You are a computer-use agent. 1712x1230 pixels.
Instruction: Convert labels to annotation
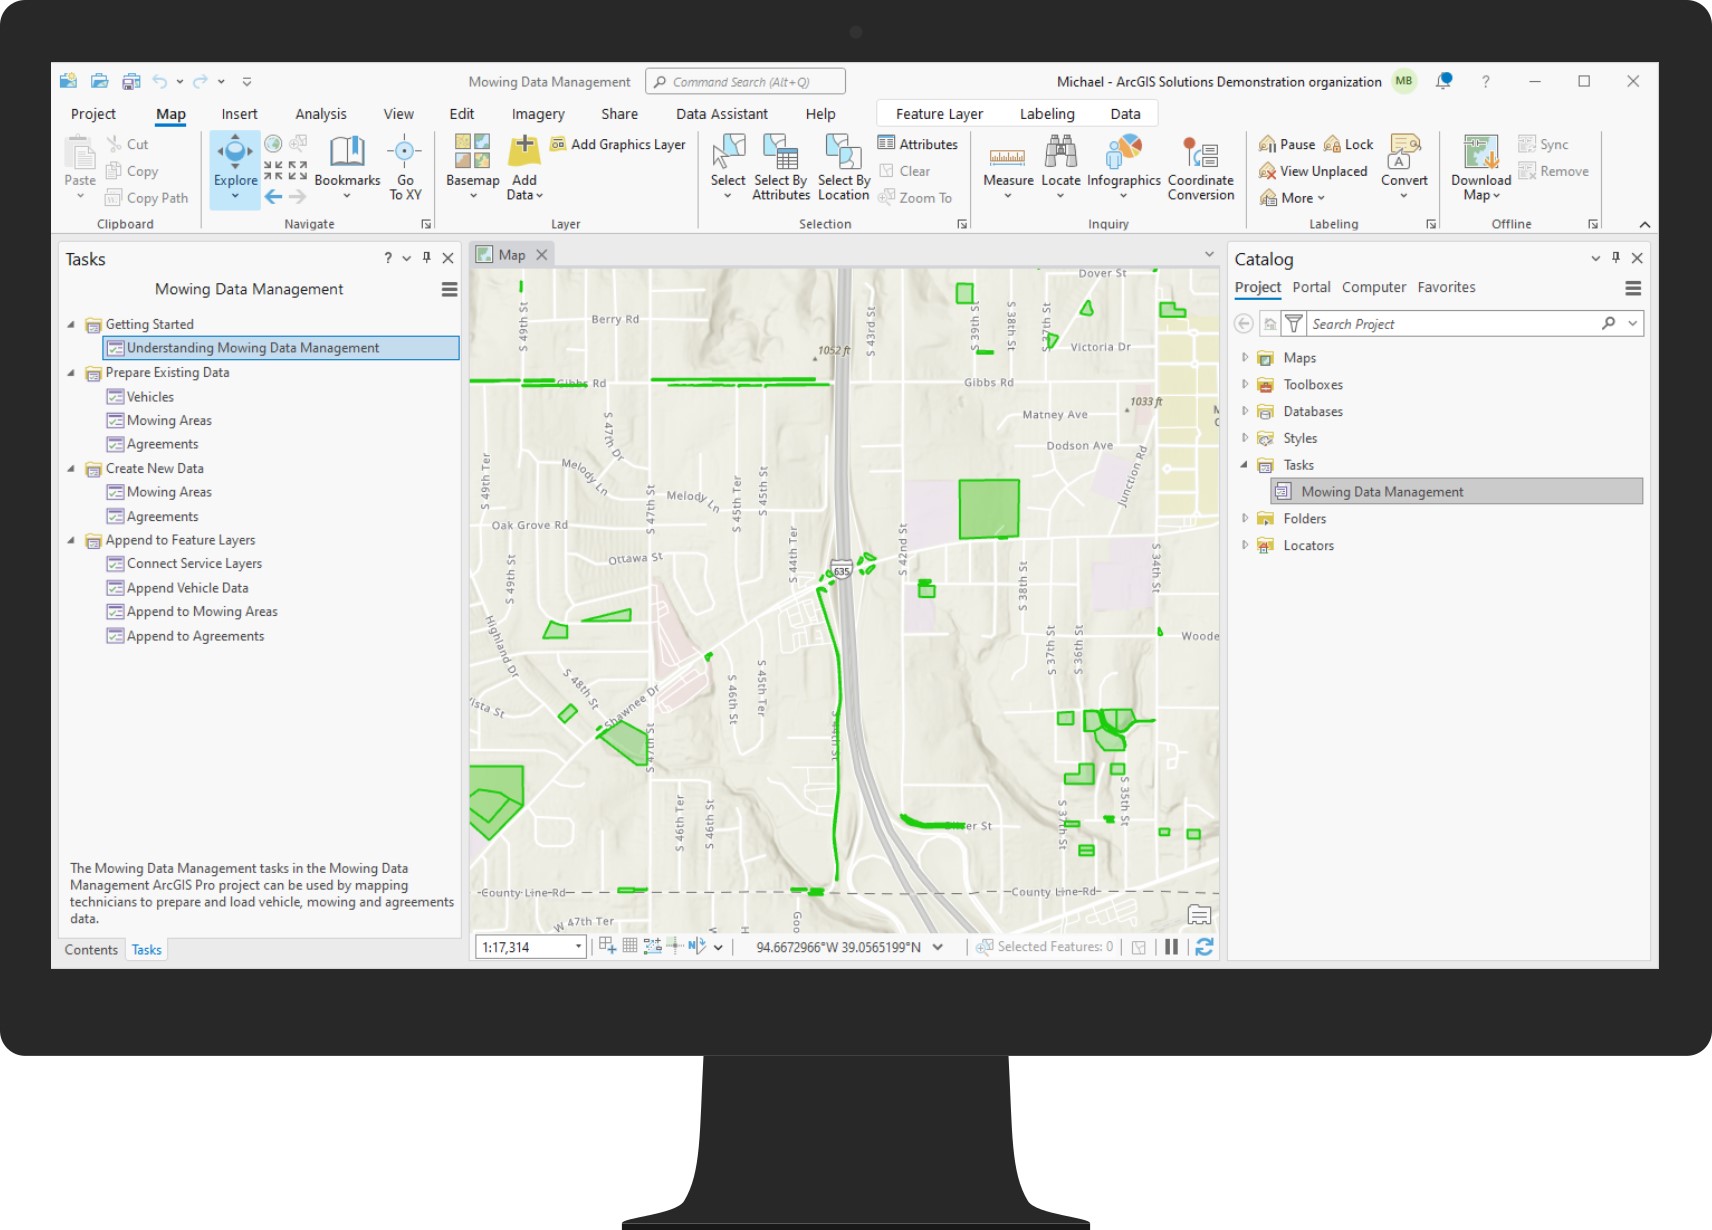(1404, 165)
